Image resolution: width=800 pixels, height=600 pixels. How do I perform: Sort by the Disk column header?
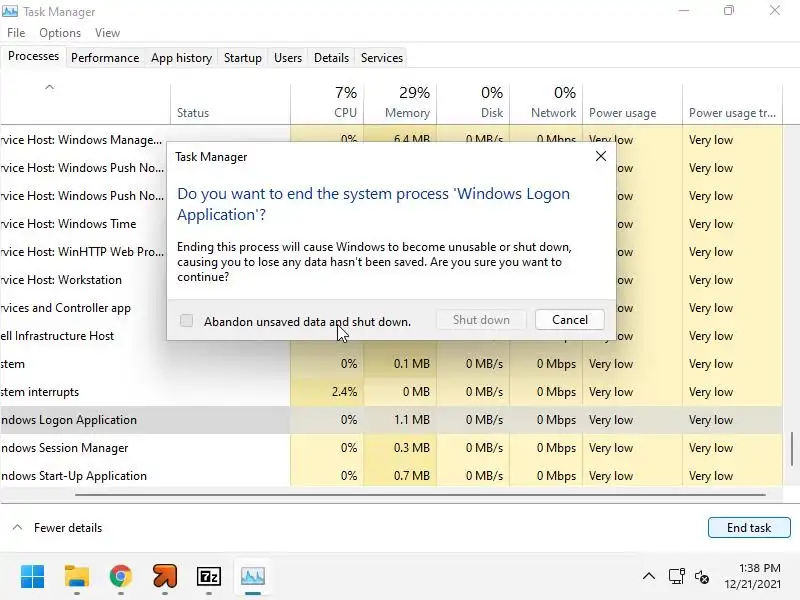473,104
